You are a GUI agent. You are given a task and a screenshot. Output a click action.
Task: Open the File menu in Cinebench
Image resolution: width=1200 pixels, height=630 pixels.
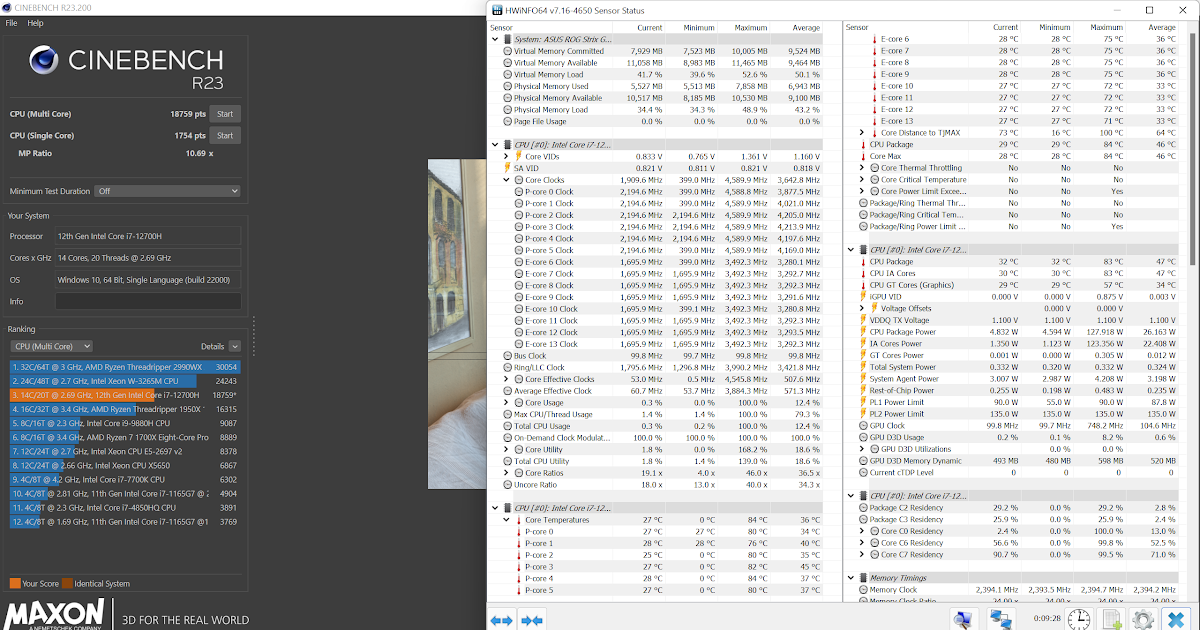pyautogui.click(x=12, y=22)
